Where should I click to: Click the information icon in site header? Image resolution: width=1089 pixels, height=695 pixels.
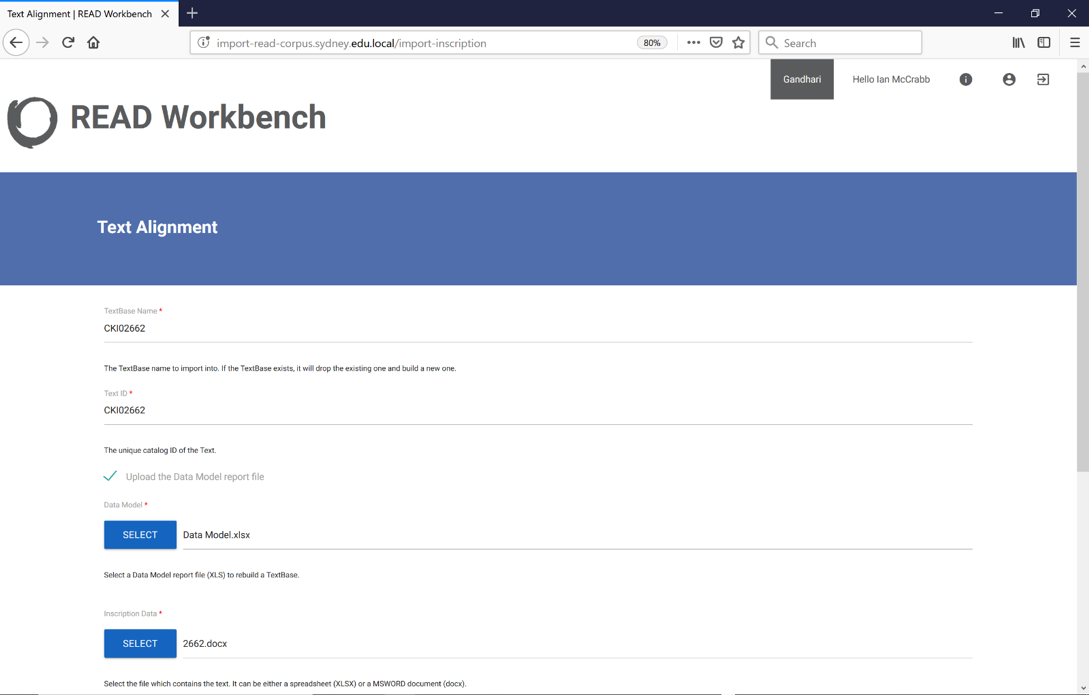click(x=965, y=79)
